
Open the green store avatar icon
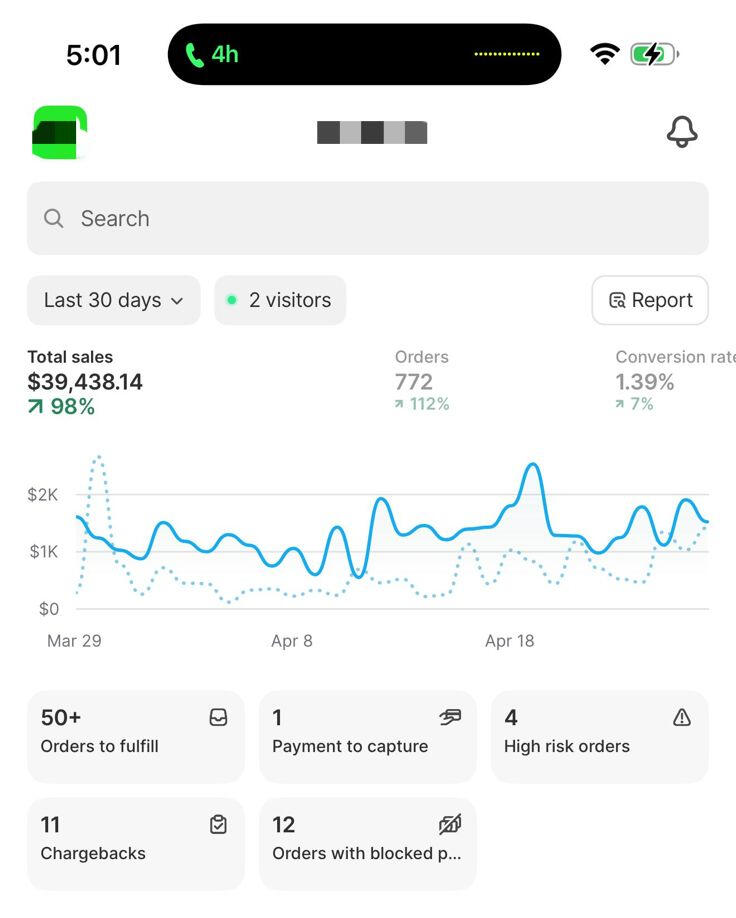coord(60,132)
